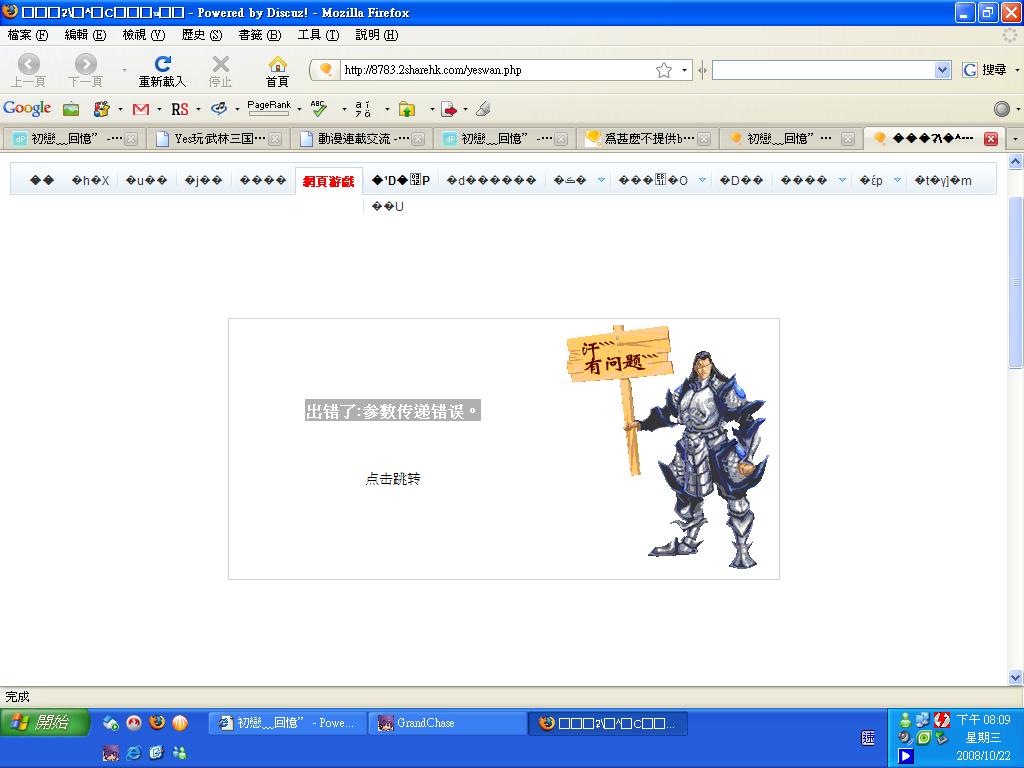
Task: Show the PageRank indicator
Action: (268, 108)
